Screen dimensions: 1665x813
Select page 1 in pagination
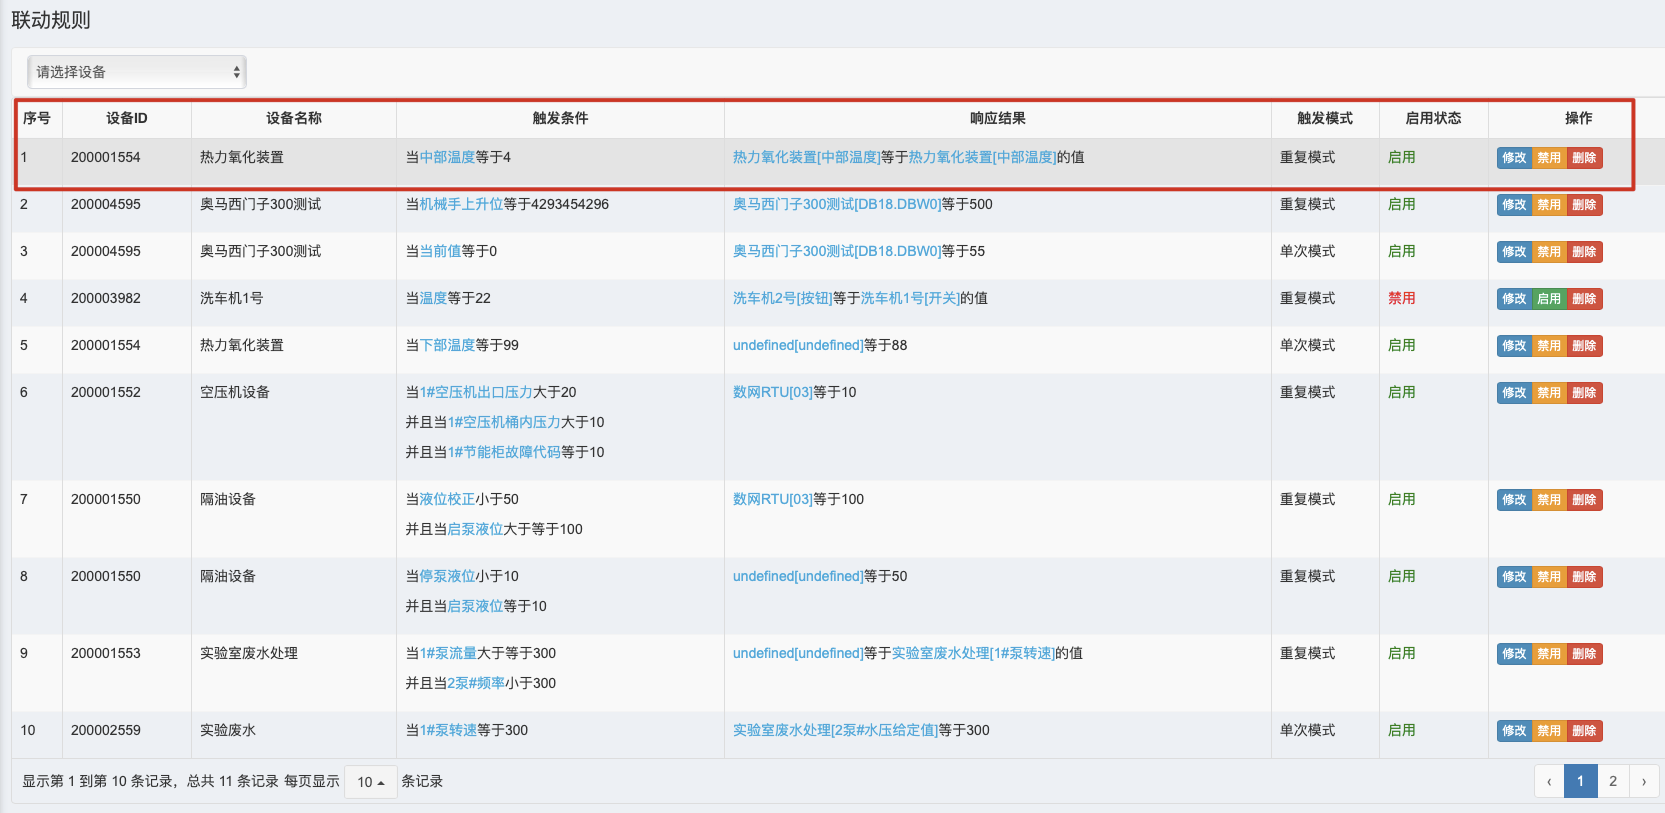pyautogui.click(x=1580, y=781)
